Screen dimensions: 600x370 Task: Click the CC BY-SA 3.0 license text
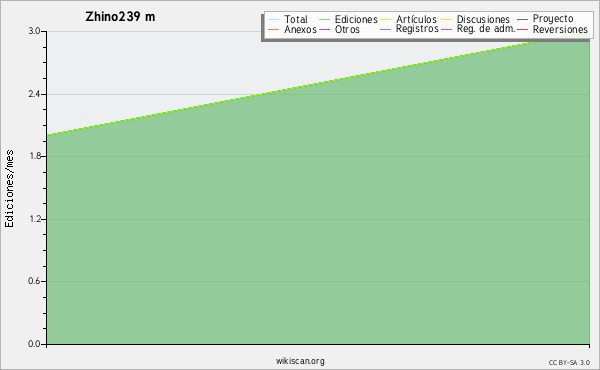click(569, 363)
